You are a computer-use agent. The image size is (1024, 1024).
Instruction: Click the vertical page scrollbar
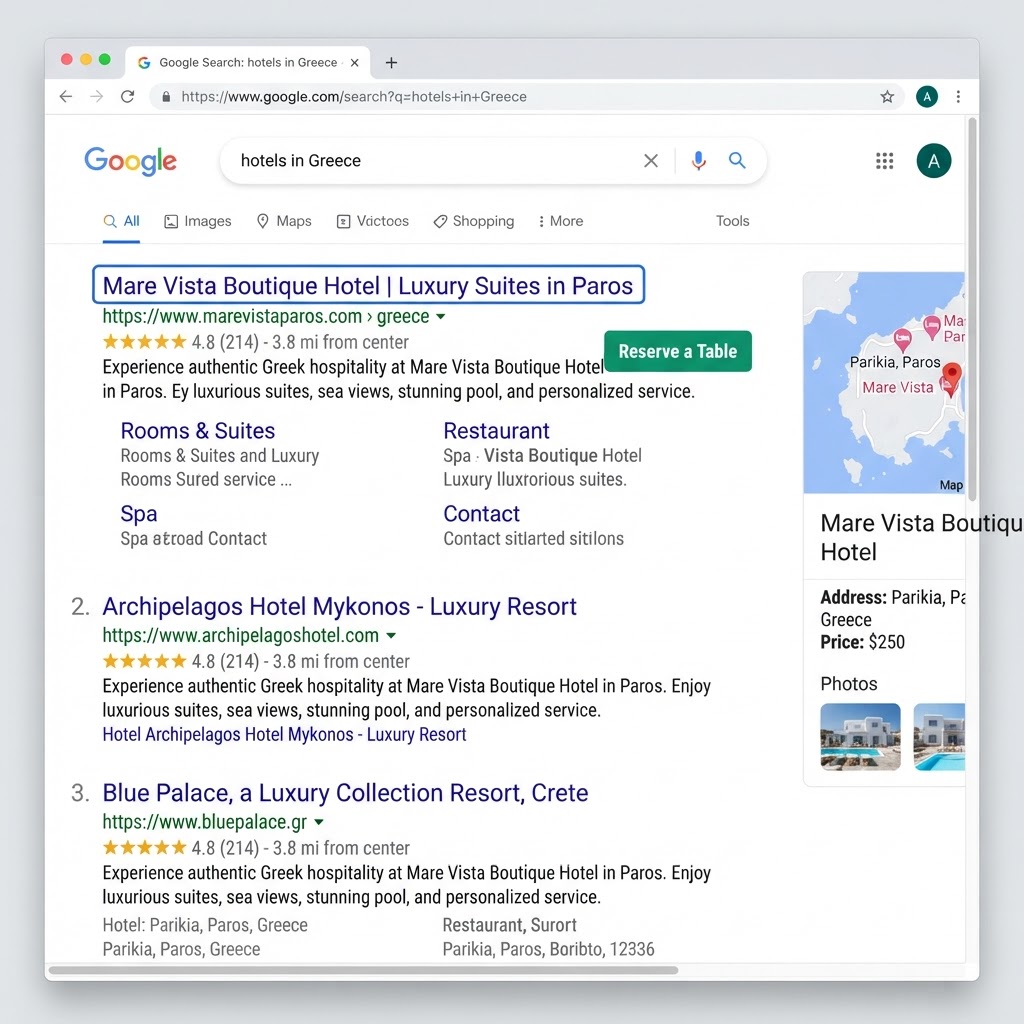coord(972,310)
